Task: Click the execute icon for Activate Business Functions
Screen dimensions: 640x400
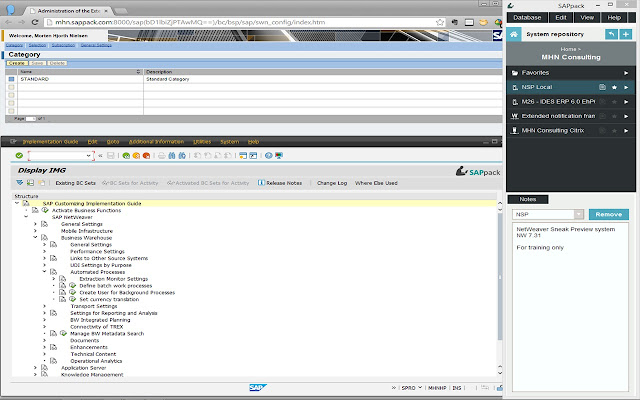Action: point(45,210)
